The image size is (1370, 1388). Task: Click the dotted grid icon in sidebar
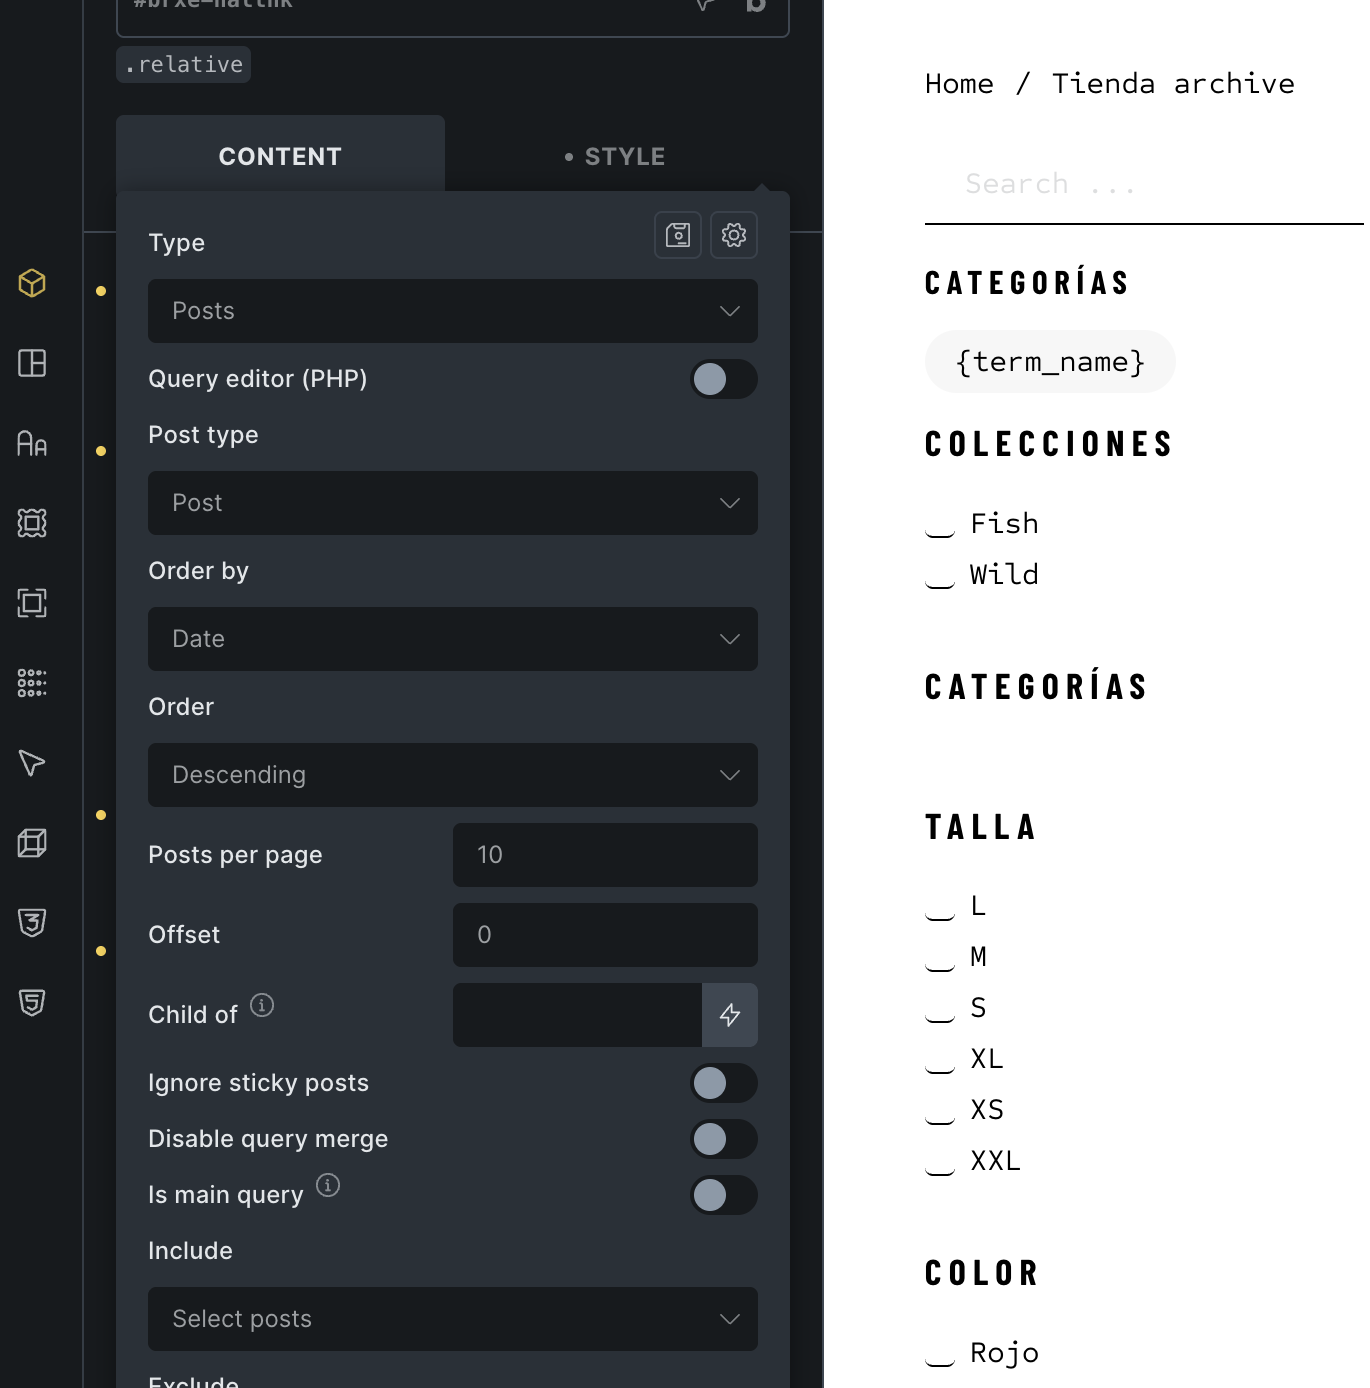click(32, 683)
